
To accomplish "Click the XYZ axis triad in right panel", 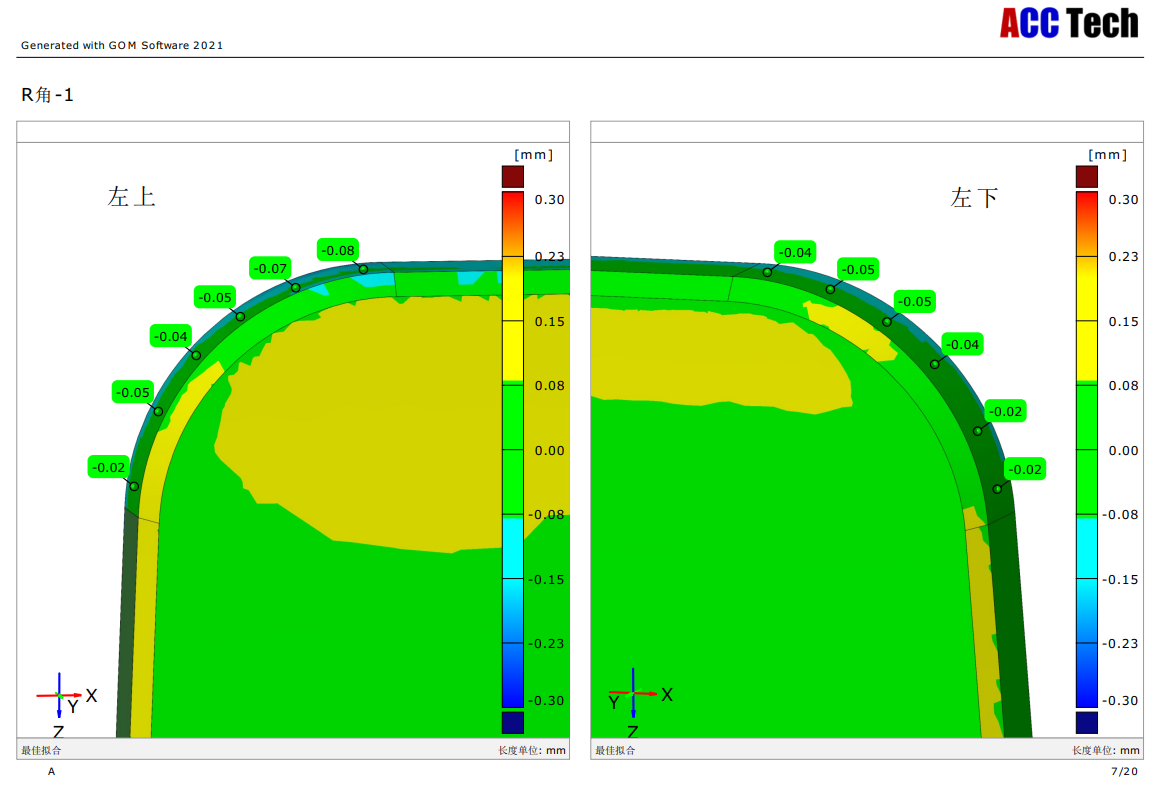I will 634,695.
